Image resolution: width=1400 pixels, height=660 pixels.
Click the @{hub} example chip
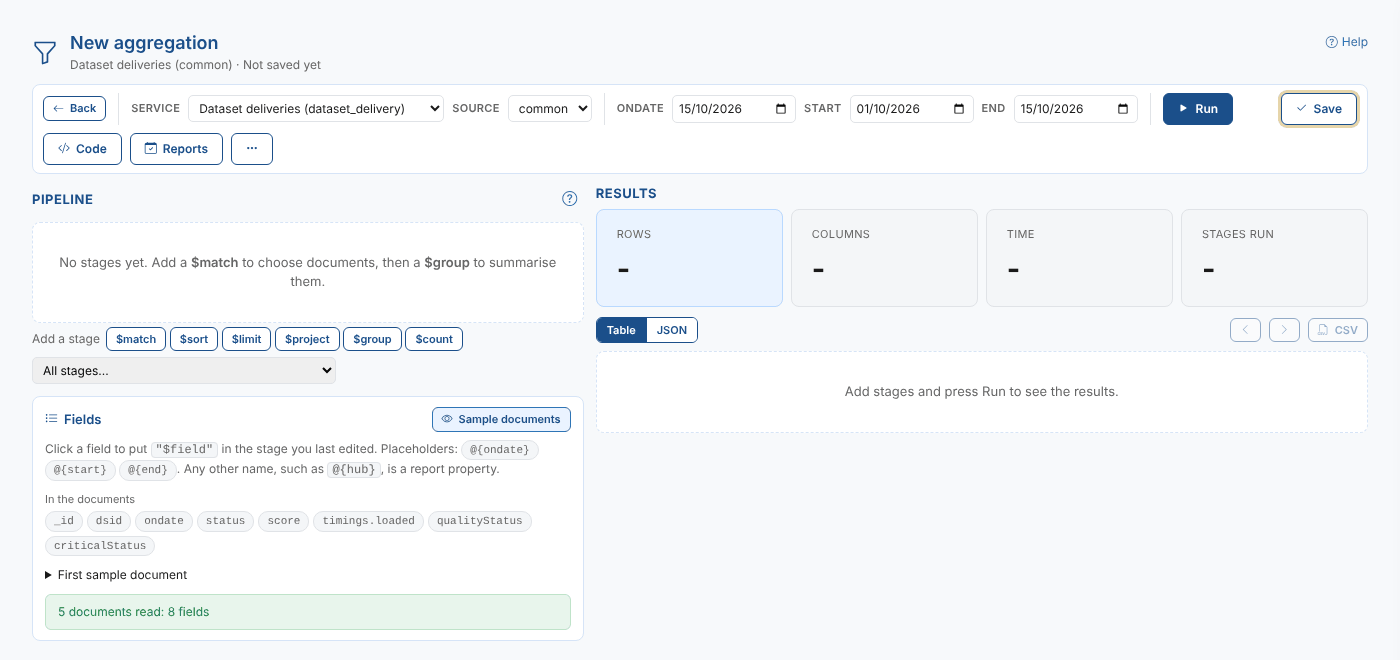[355, 469]
